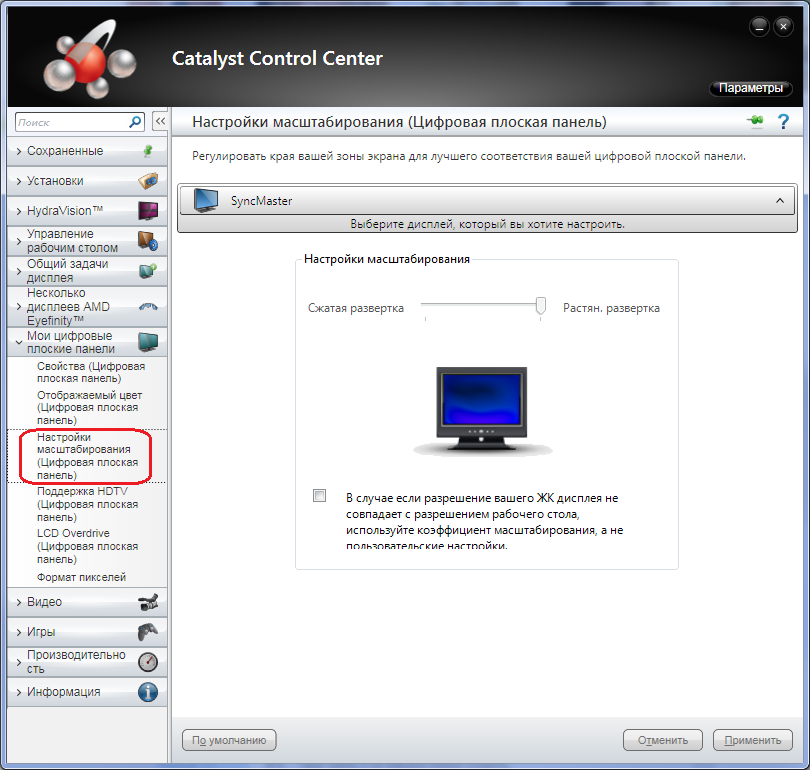Click the Catalyst Control Center logo
This screenshot has height=770, width=810.
click(89, 59)
